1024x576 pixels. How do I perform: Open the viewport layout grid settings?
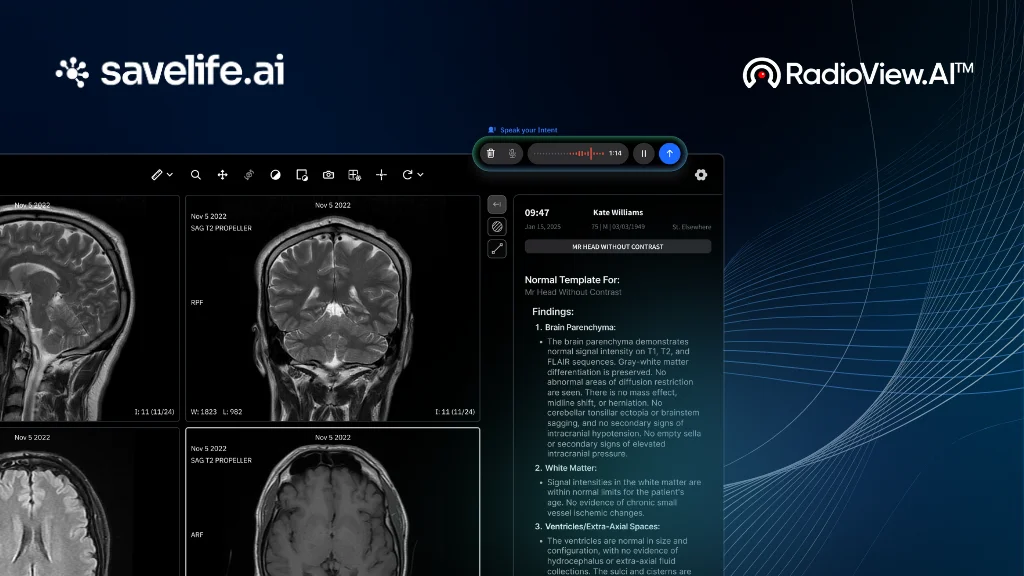click(354, 175)
